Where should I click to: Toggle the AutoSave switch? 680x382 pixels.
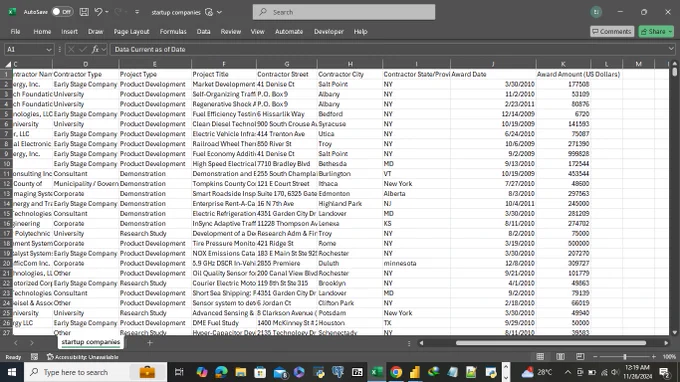(62, 12)
